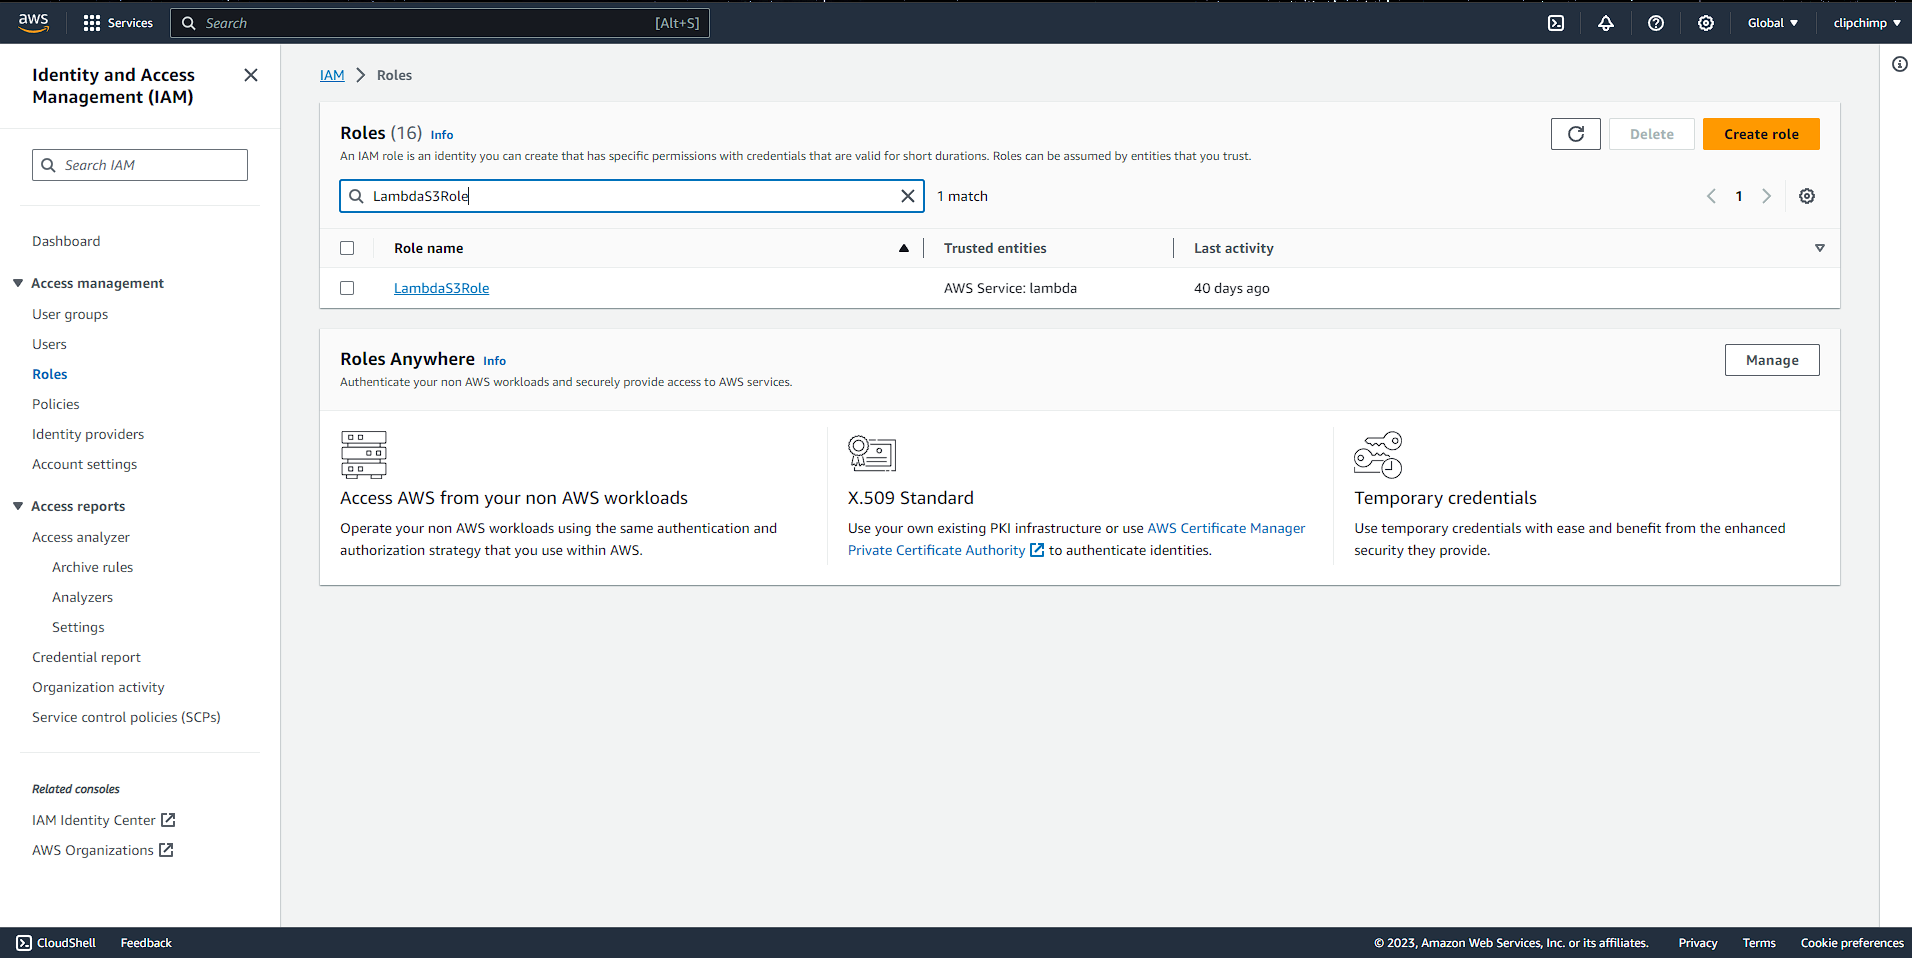Open Info link next to Roles heading

click(442, 135)
